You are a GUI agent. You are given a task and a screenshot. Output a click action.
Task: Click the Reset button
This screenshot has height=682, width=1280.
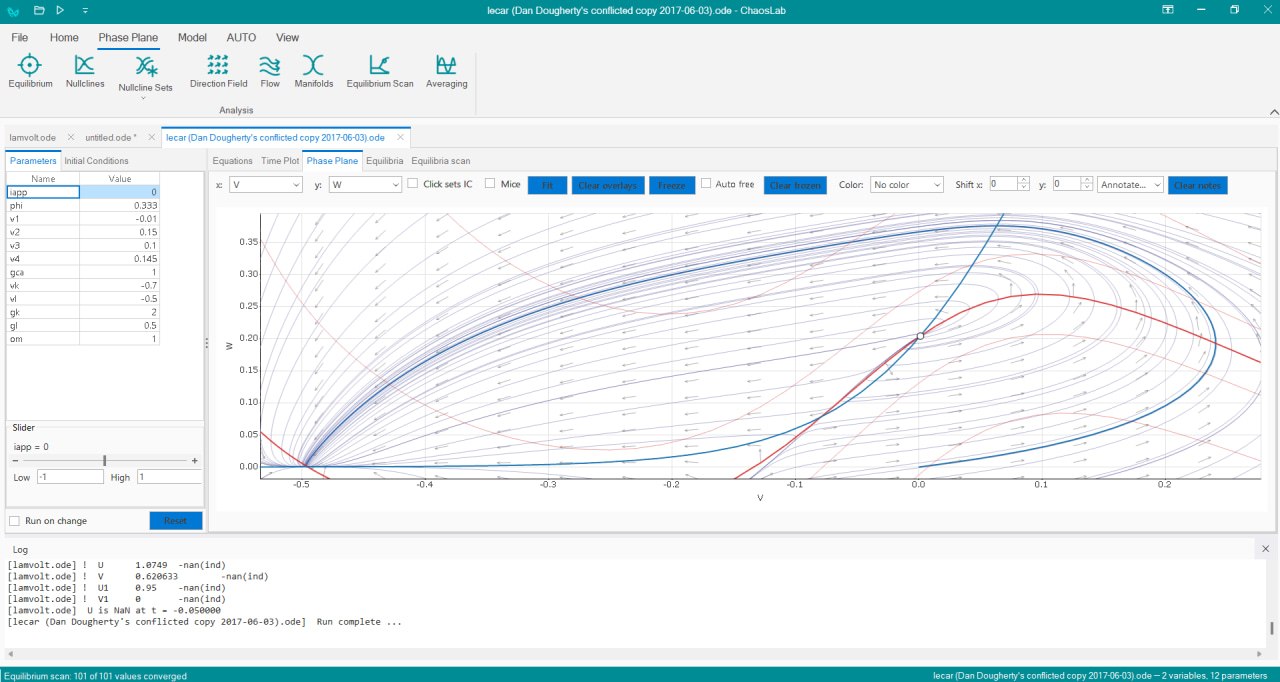click(176, 521)
